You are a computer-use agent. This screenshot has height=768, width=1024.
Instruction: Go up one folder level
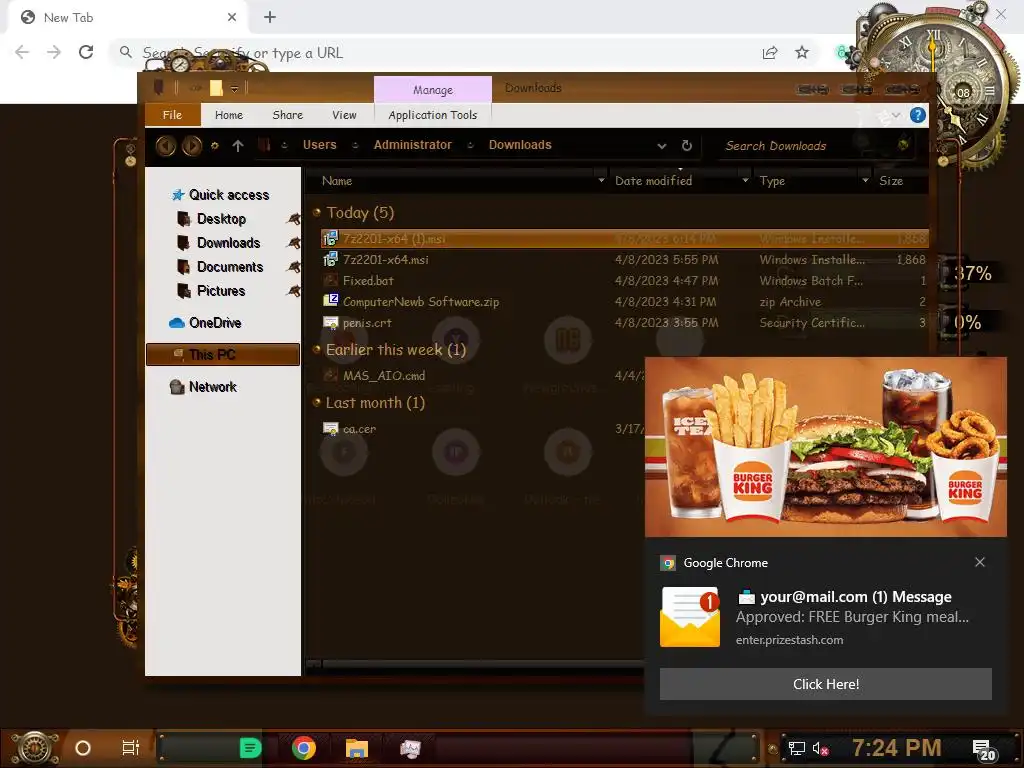click(x=238, y=146)
